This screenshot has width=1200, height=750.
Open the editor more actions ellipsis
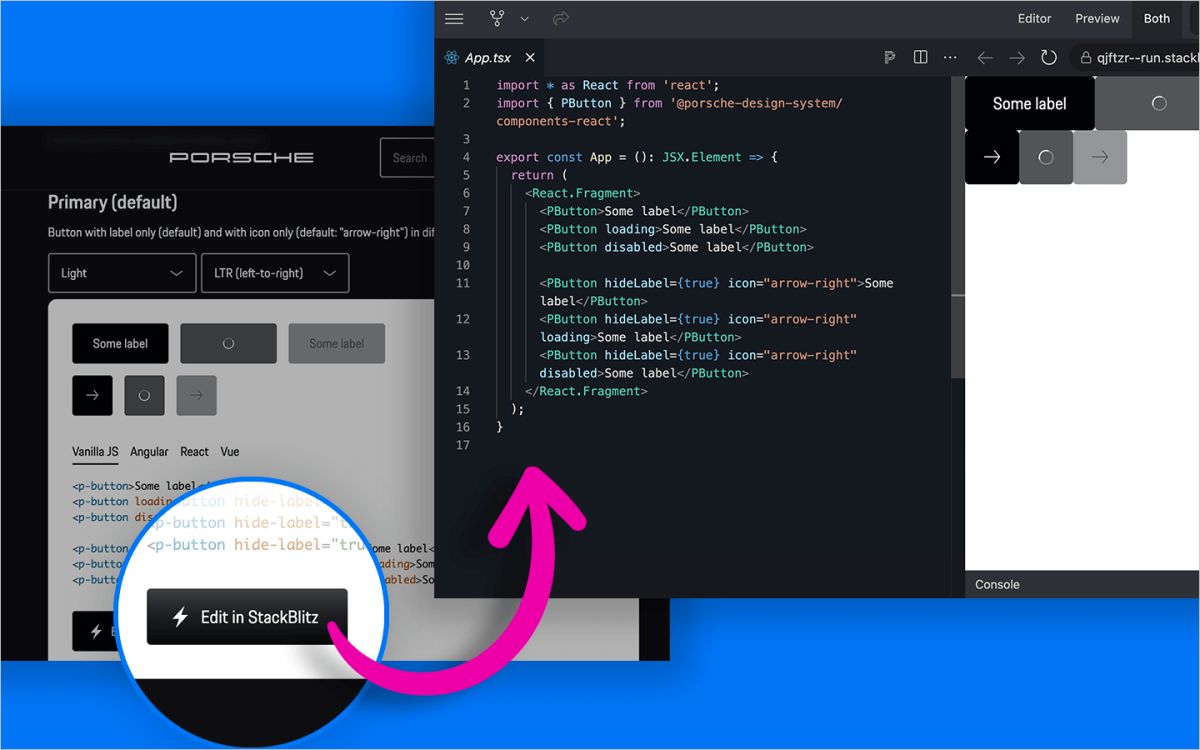click(950, 58)
